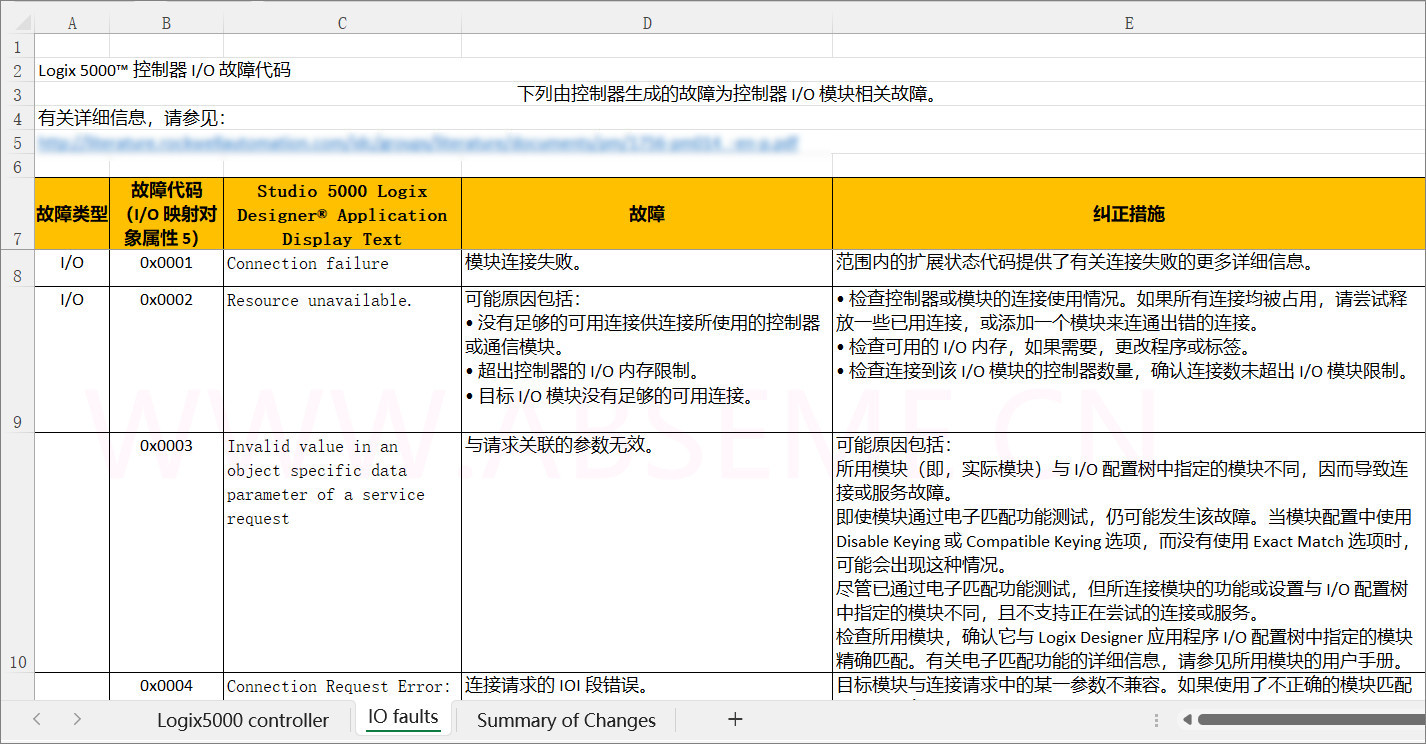Switch to the Logix5000 controller sheet tab
The image size is (1426, 744).
(x=243, y=719)
